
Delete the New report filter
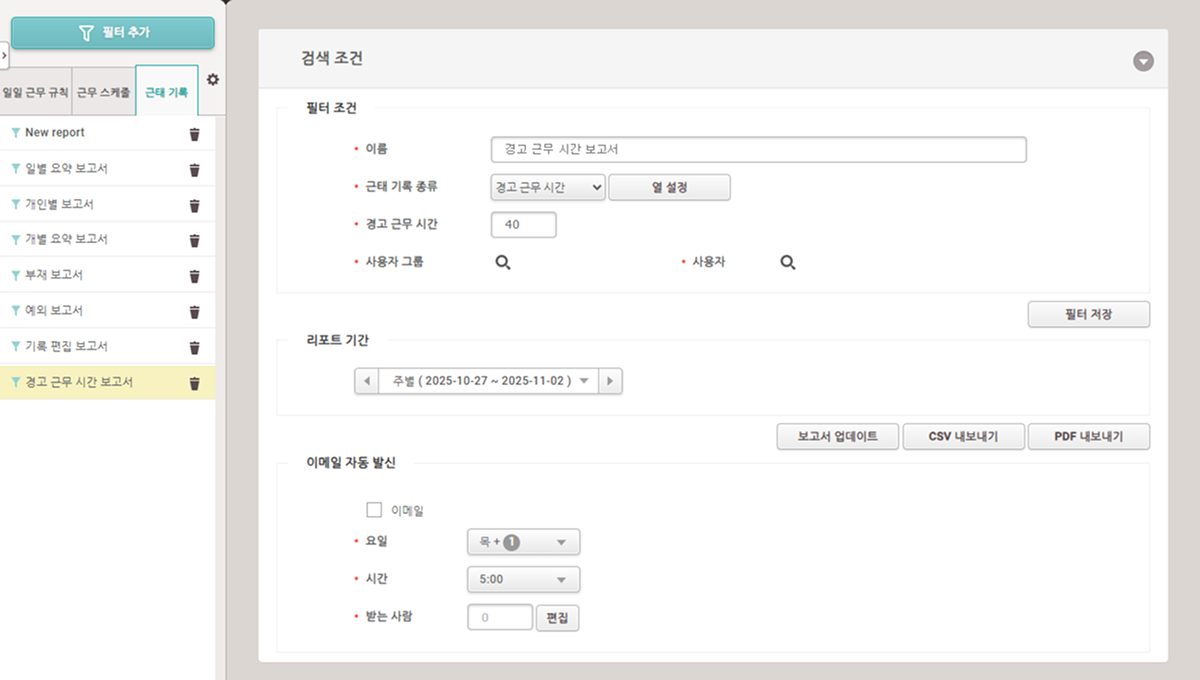(194, 134)
